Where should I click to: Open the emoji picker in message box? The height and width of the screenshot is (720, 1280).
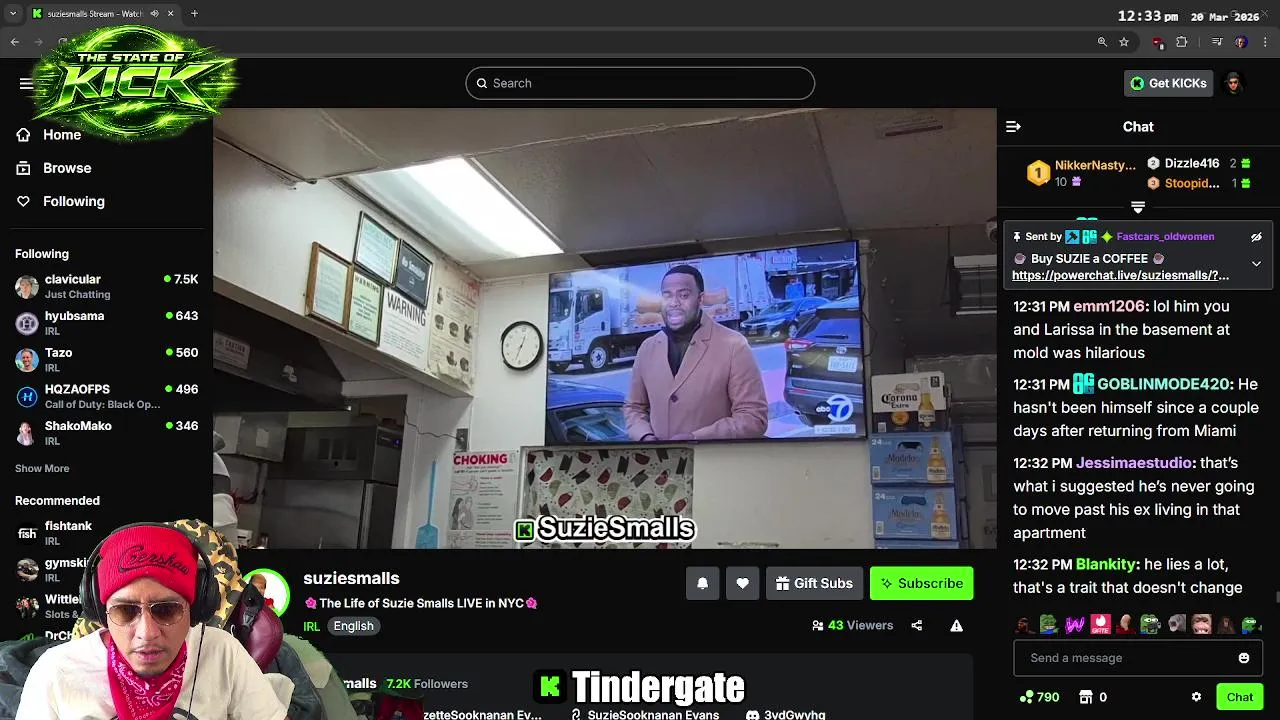[1244, 658]
